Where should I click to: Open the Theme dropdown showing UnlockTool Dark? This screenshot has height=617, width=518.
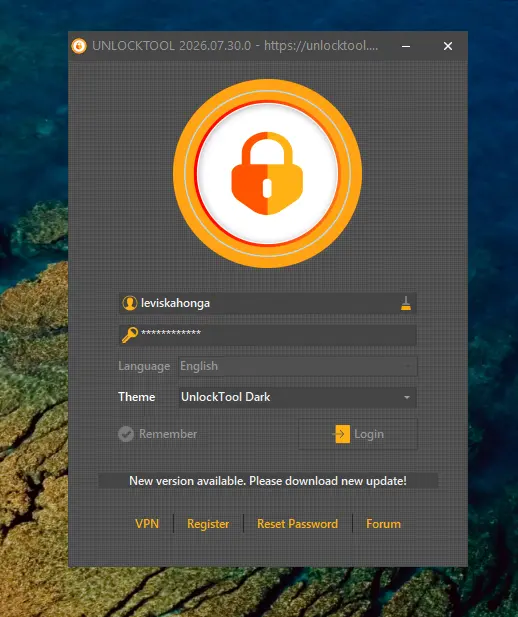(x=298, y=397)
